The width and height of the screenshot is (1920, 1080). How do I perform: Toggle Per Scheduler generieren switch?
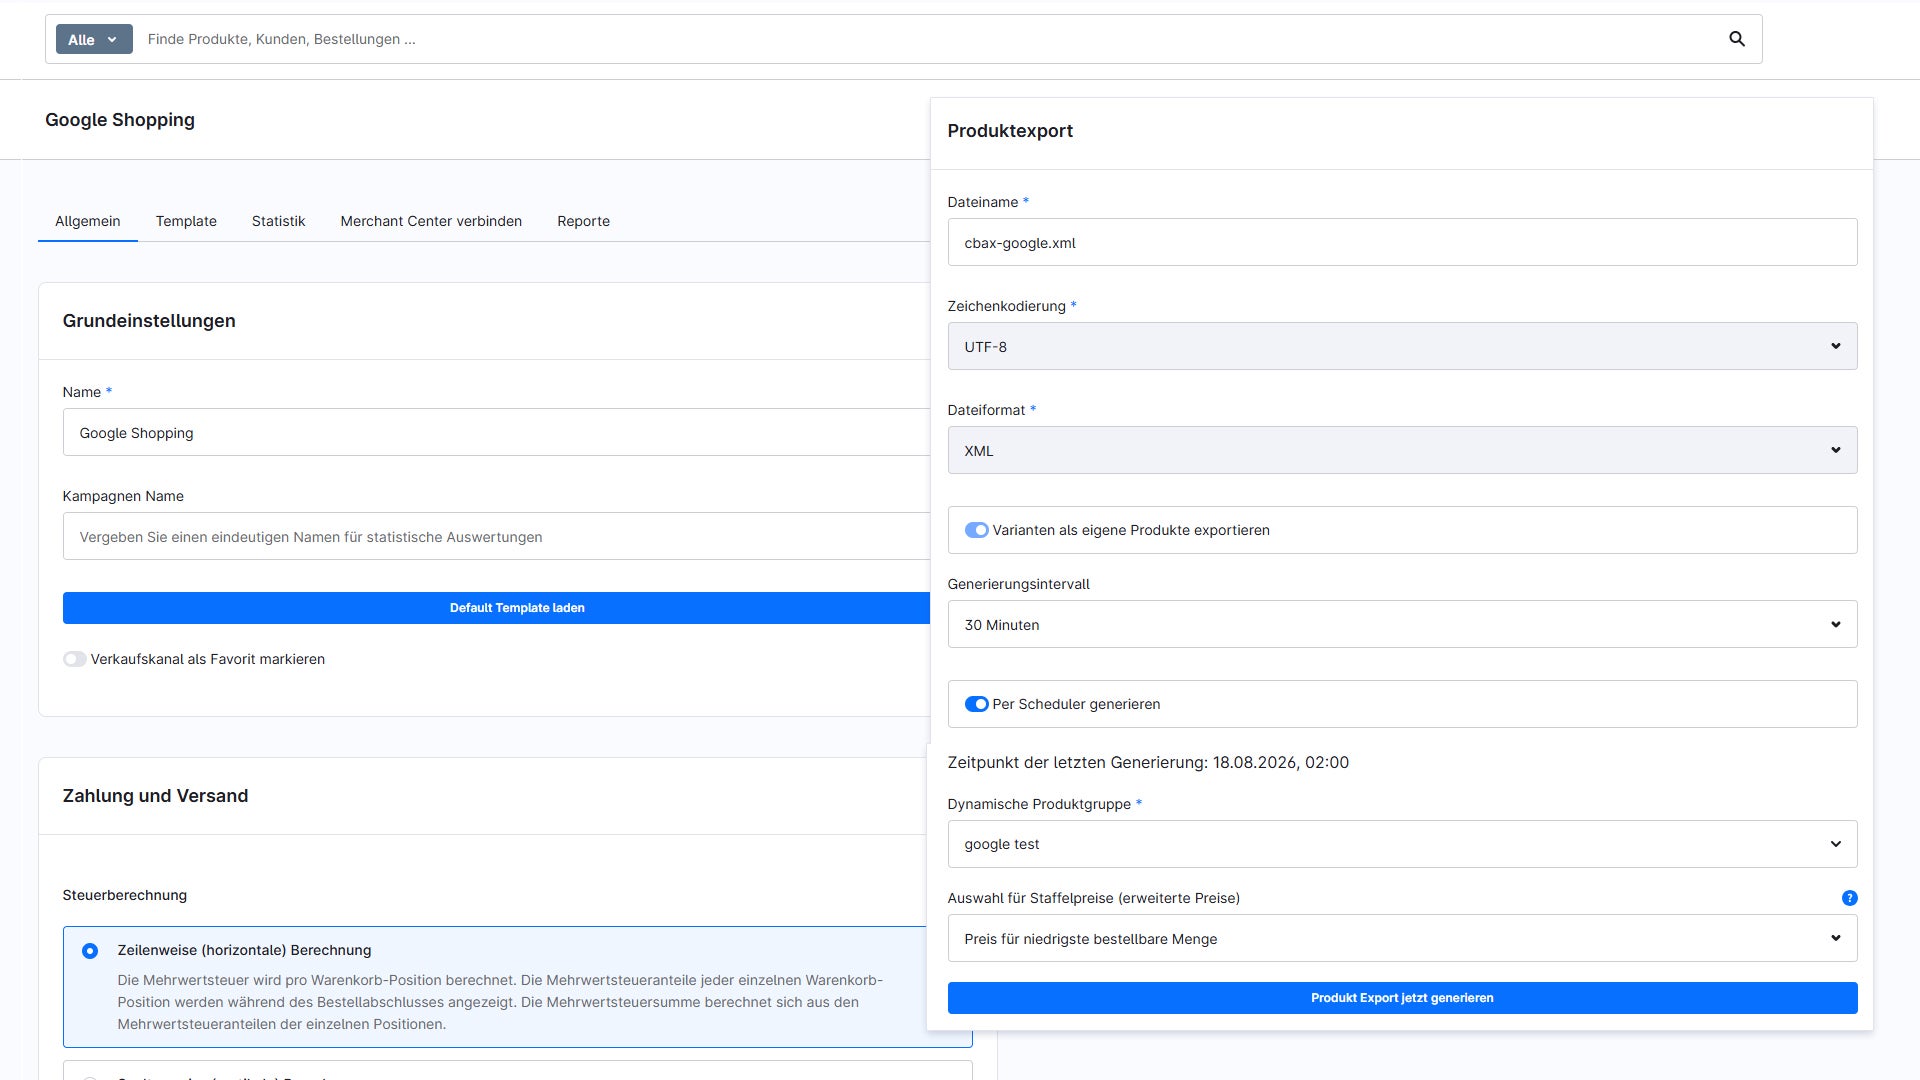click(976, 704)
